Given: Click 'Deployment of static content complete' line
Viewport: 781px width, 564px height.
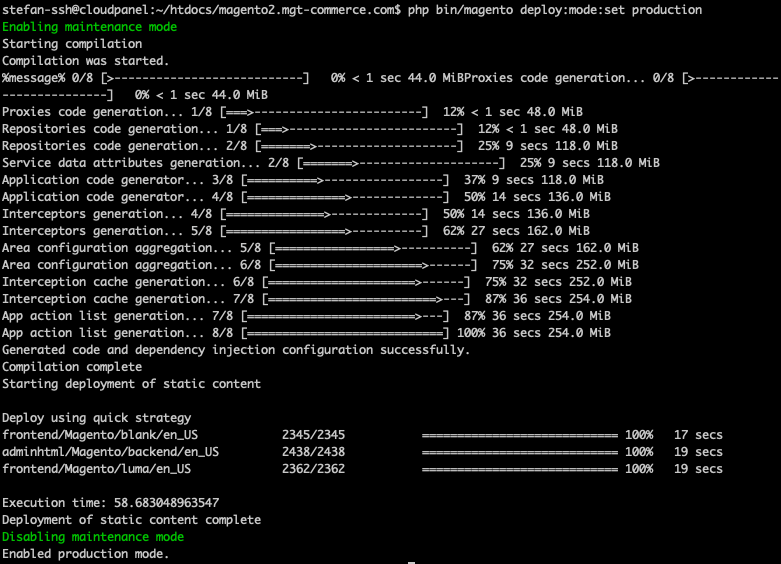Looking at the screenshot, I should click(131, 520).
